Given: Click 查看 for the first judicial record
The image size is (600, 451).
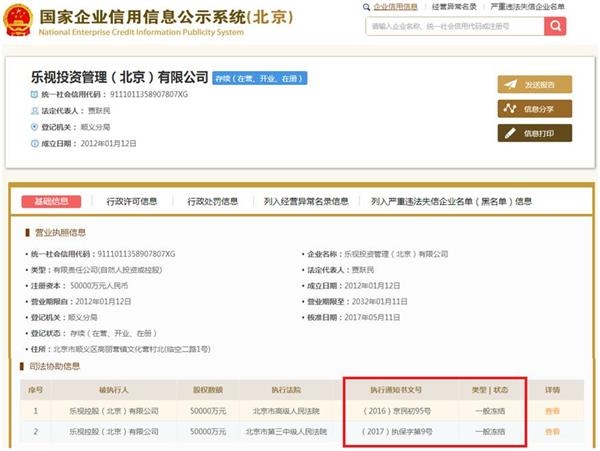Looking at the screenshot, I should pyautogui.click(x=552, y=410).
